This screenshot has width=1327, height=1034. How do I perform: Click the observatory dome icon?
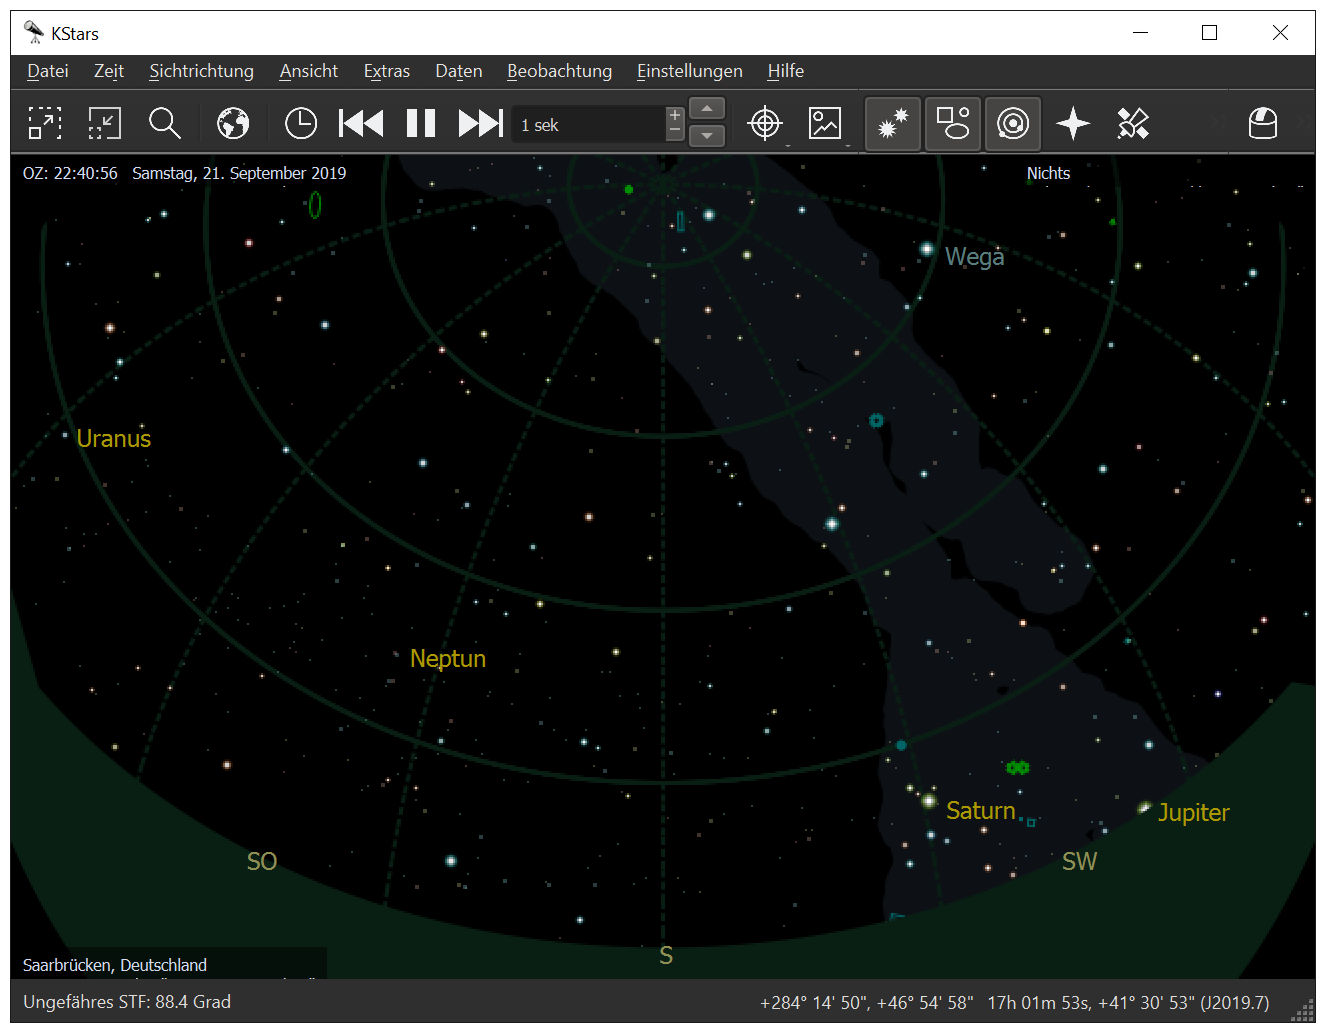1263,123
